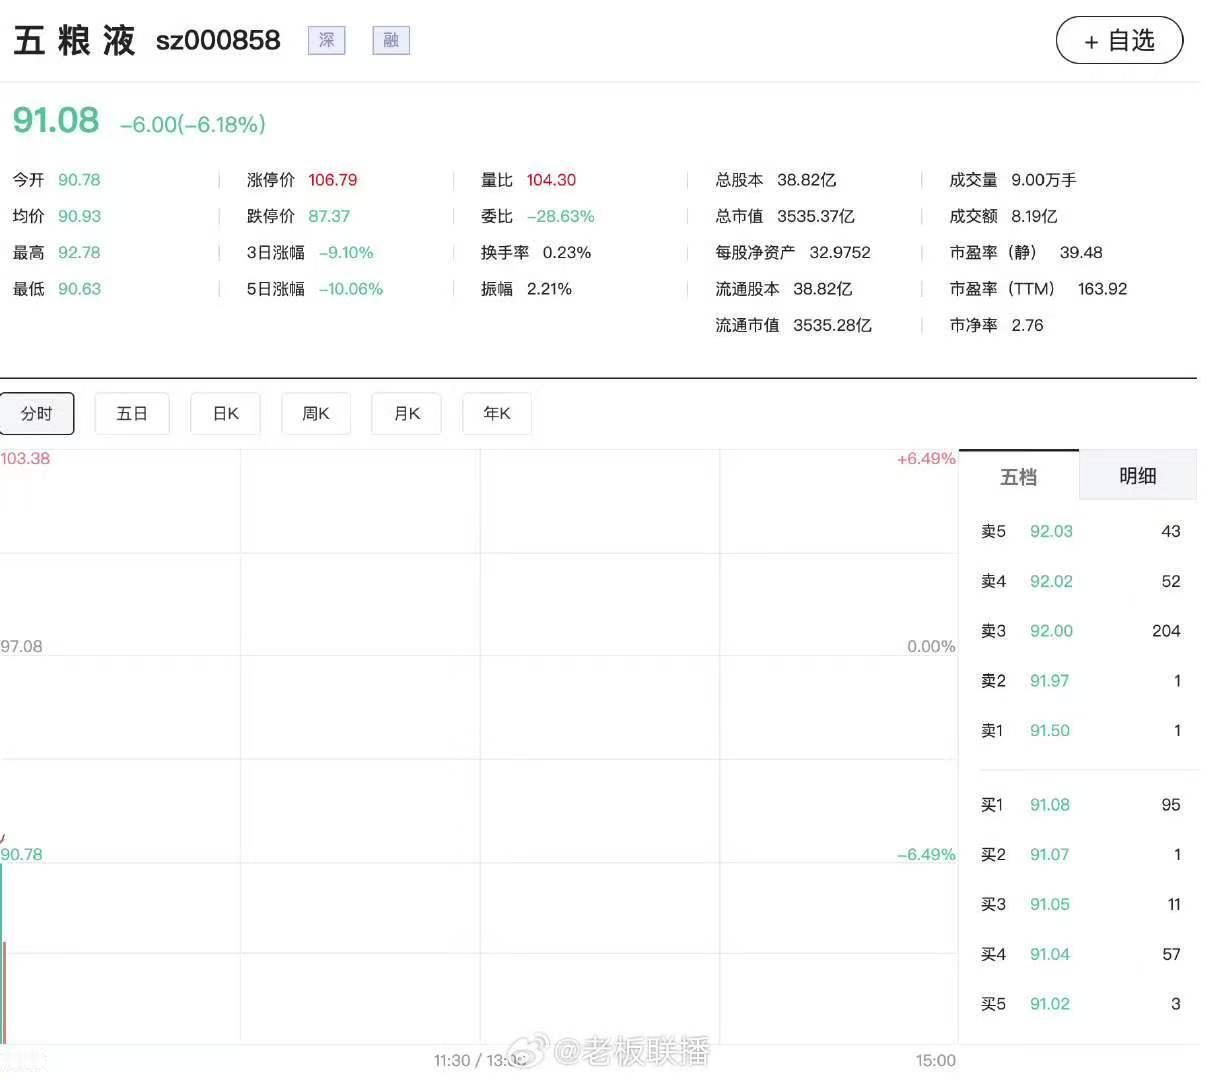1217x1080 pixels.
Task: Select the 分时 chart tab
Action: 37,413
